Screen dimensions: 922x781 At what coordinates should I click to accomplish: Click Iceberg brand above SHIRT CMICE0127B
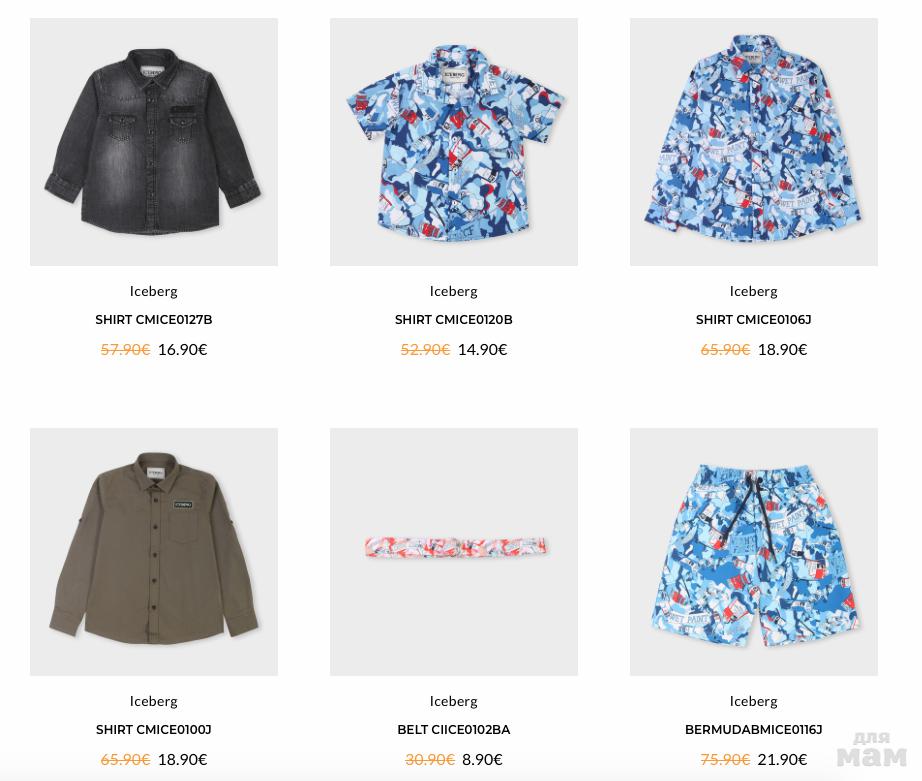coord(153,291)
